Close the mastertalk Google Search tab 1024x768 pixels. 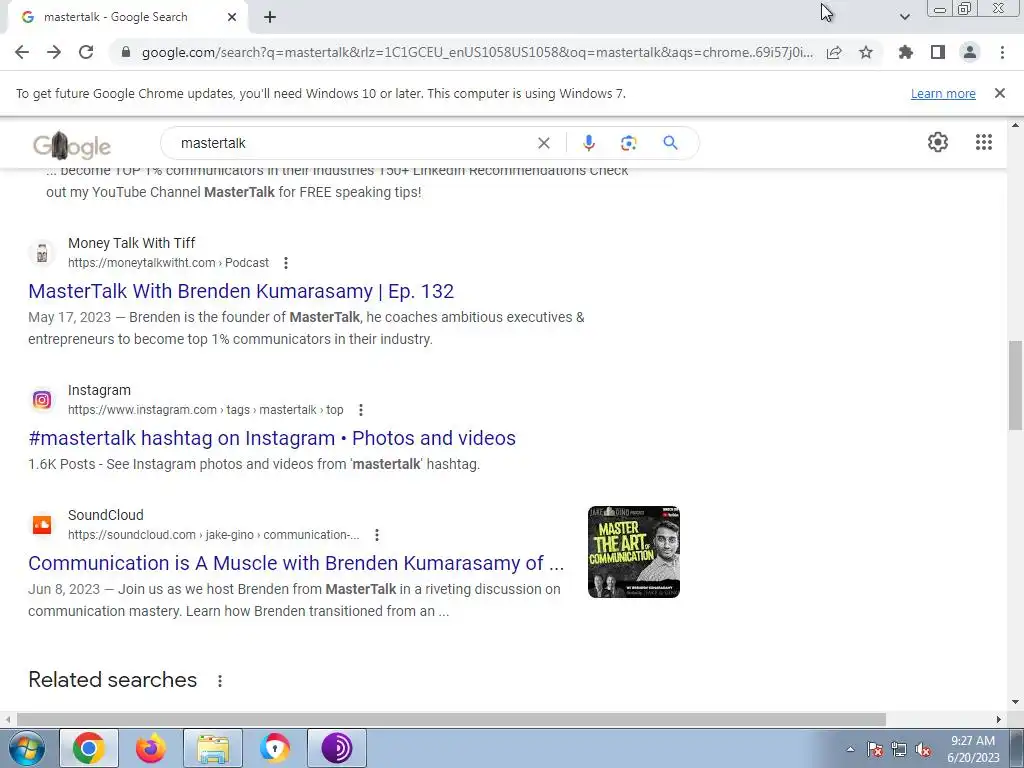coord(232,17)
